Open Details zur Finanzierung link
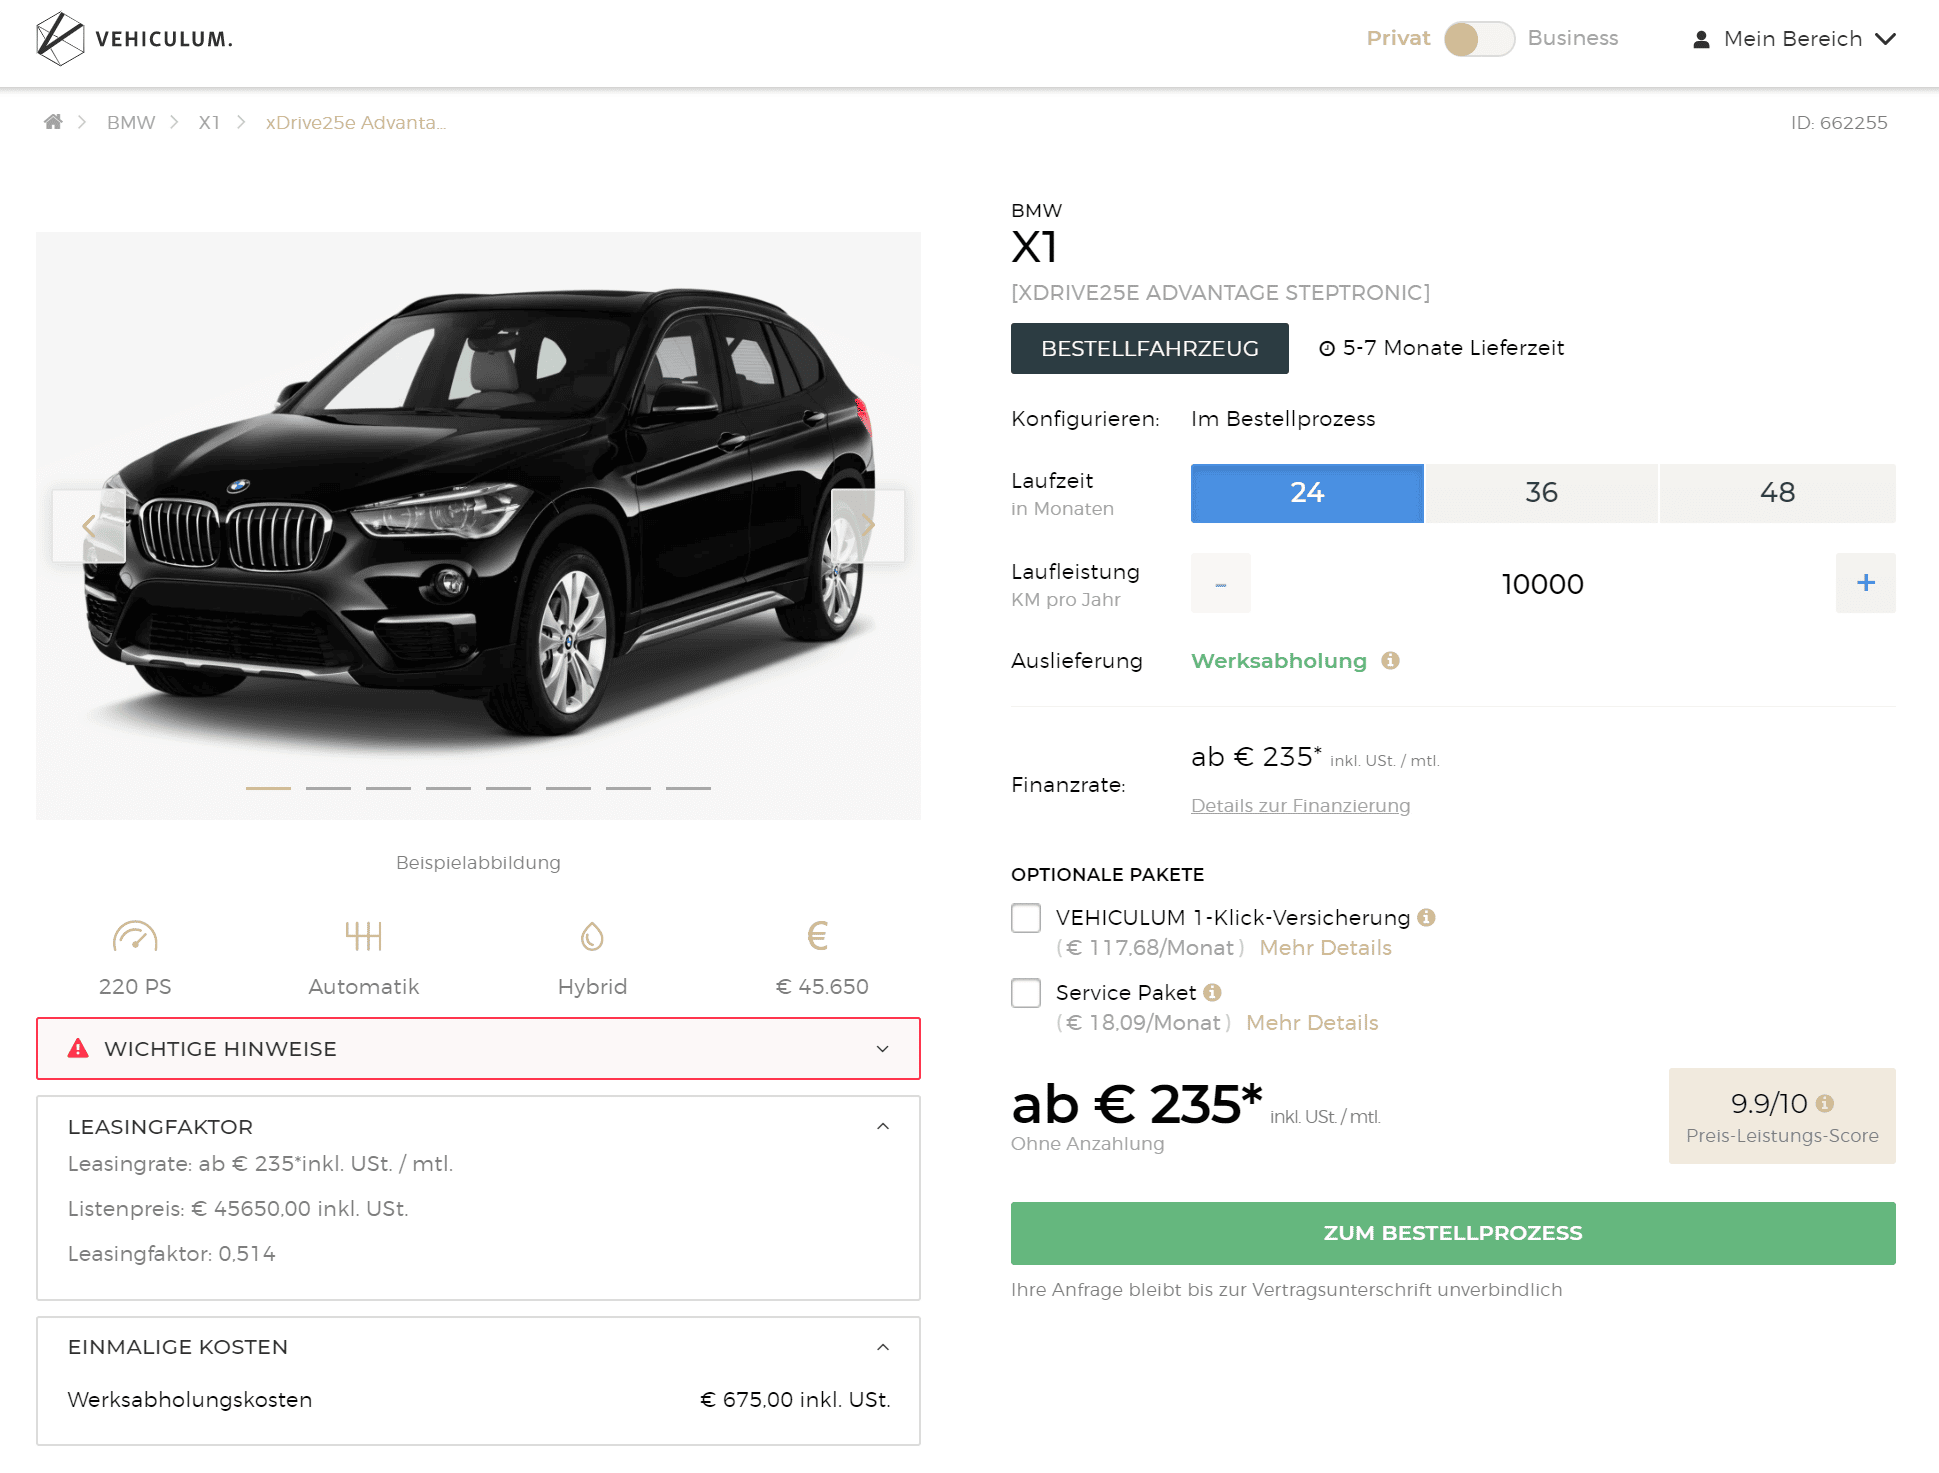This screenshot has width=1939, height=1473. 1301,805
